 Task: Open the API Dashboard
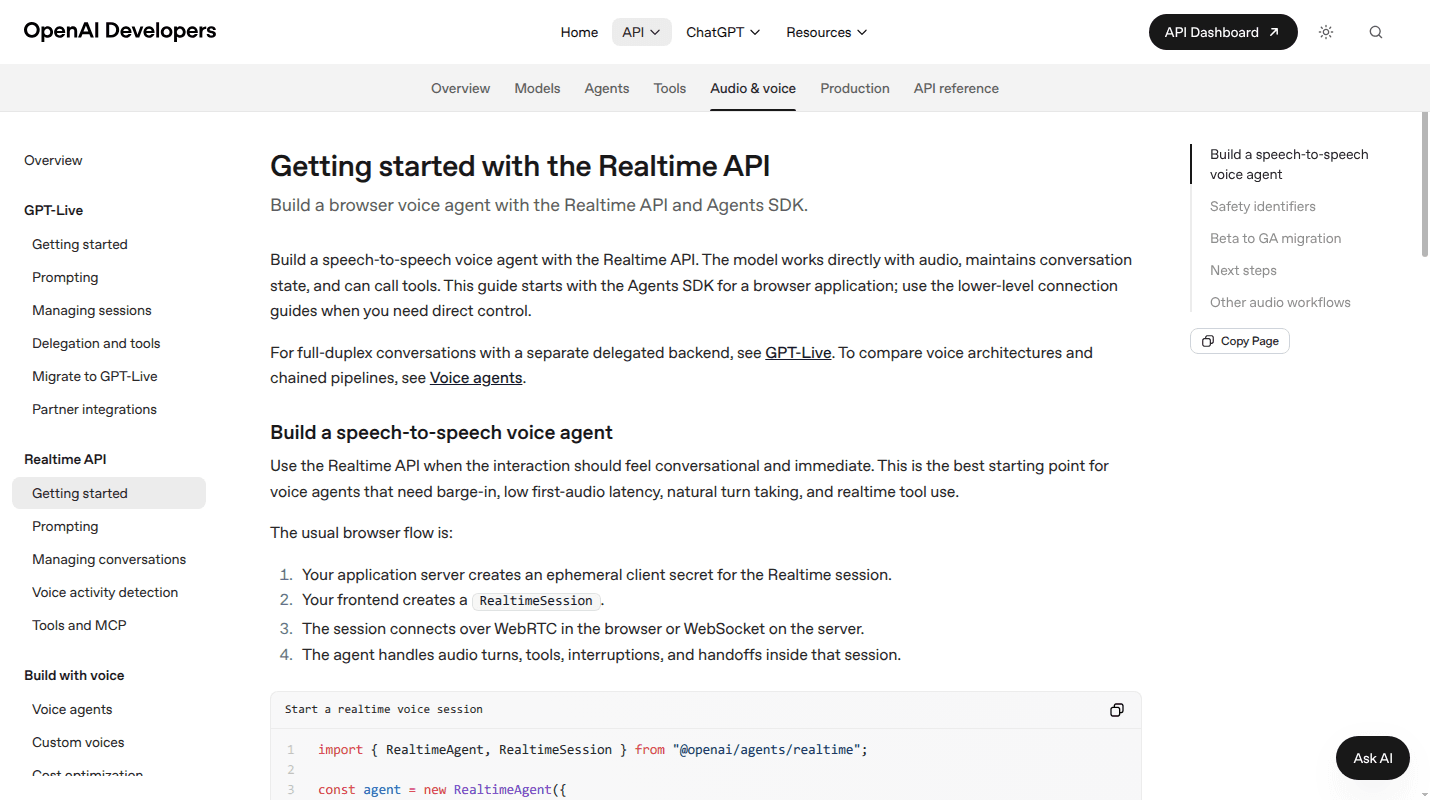[x=1223, y=32]
